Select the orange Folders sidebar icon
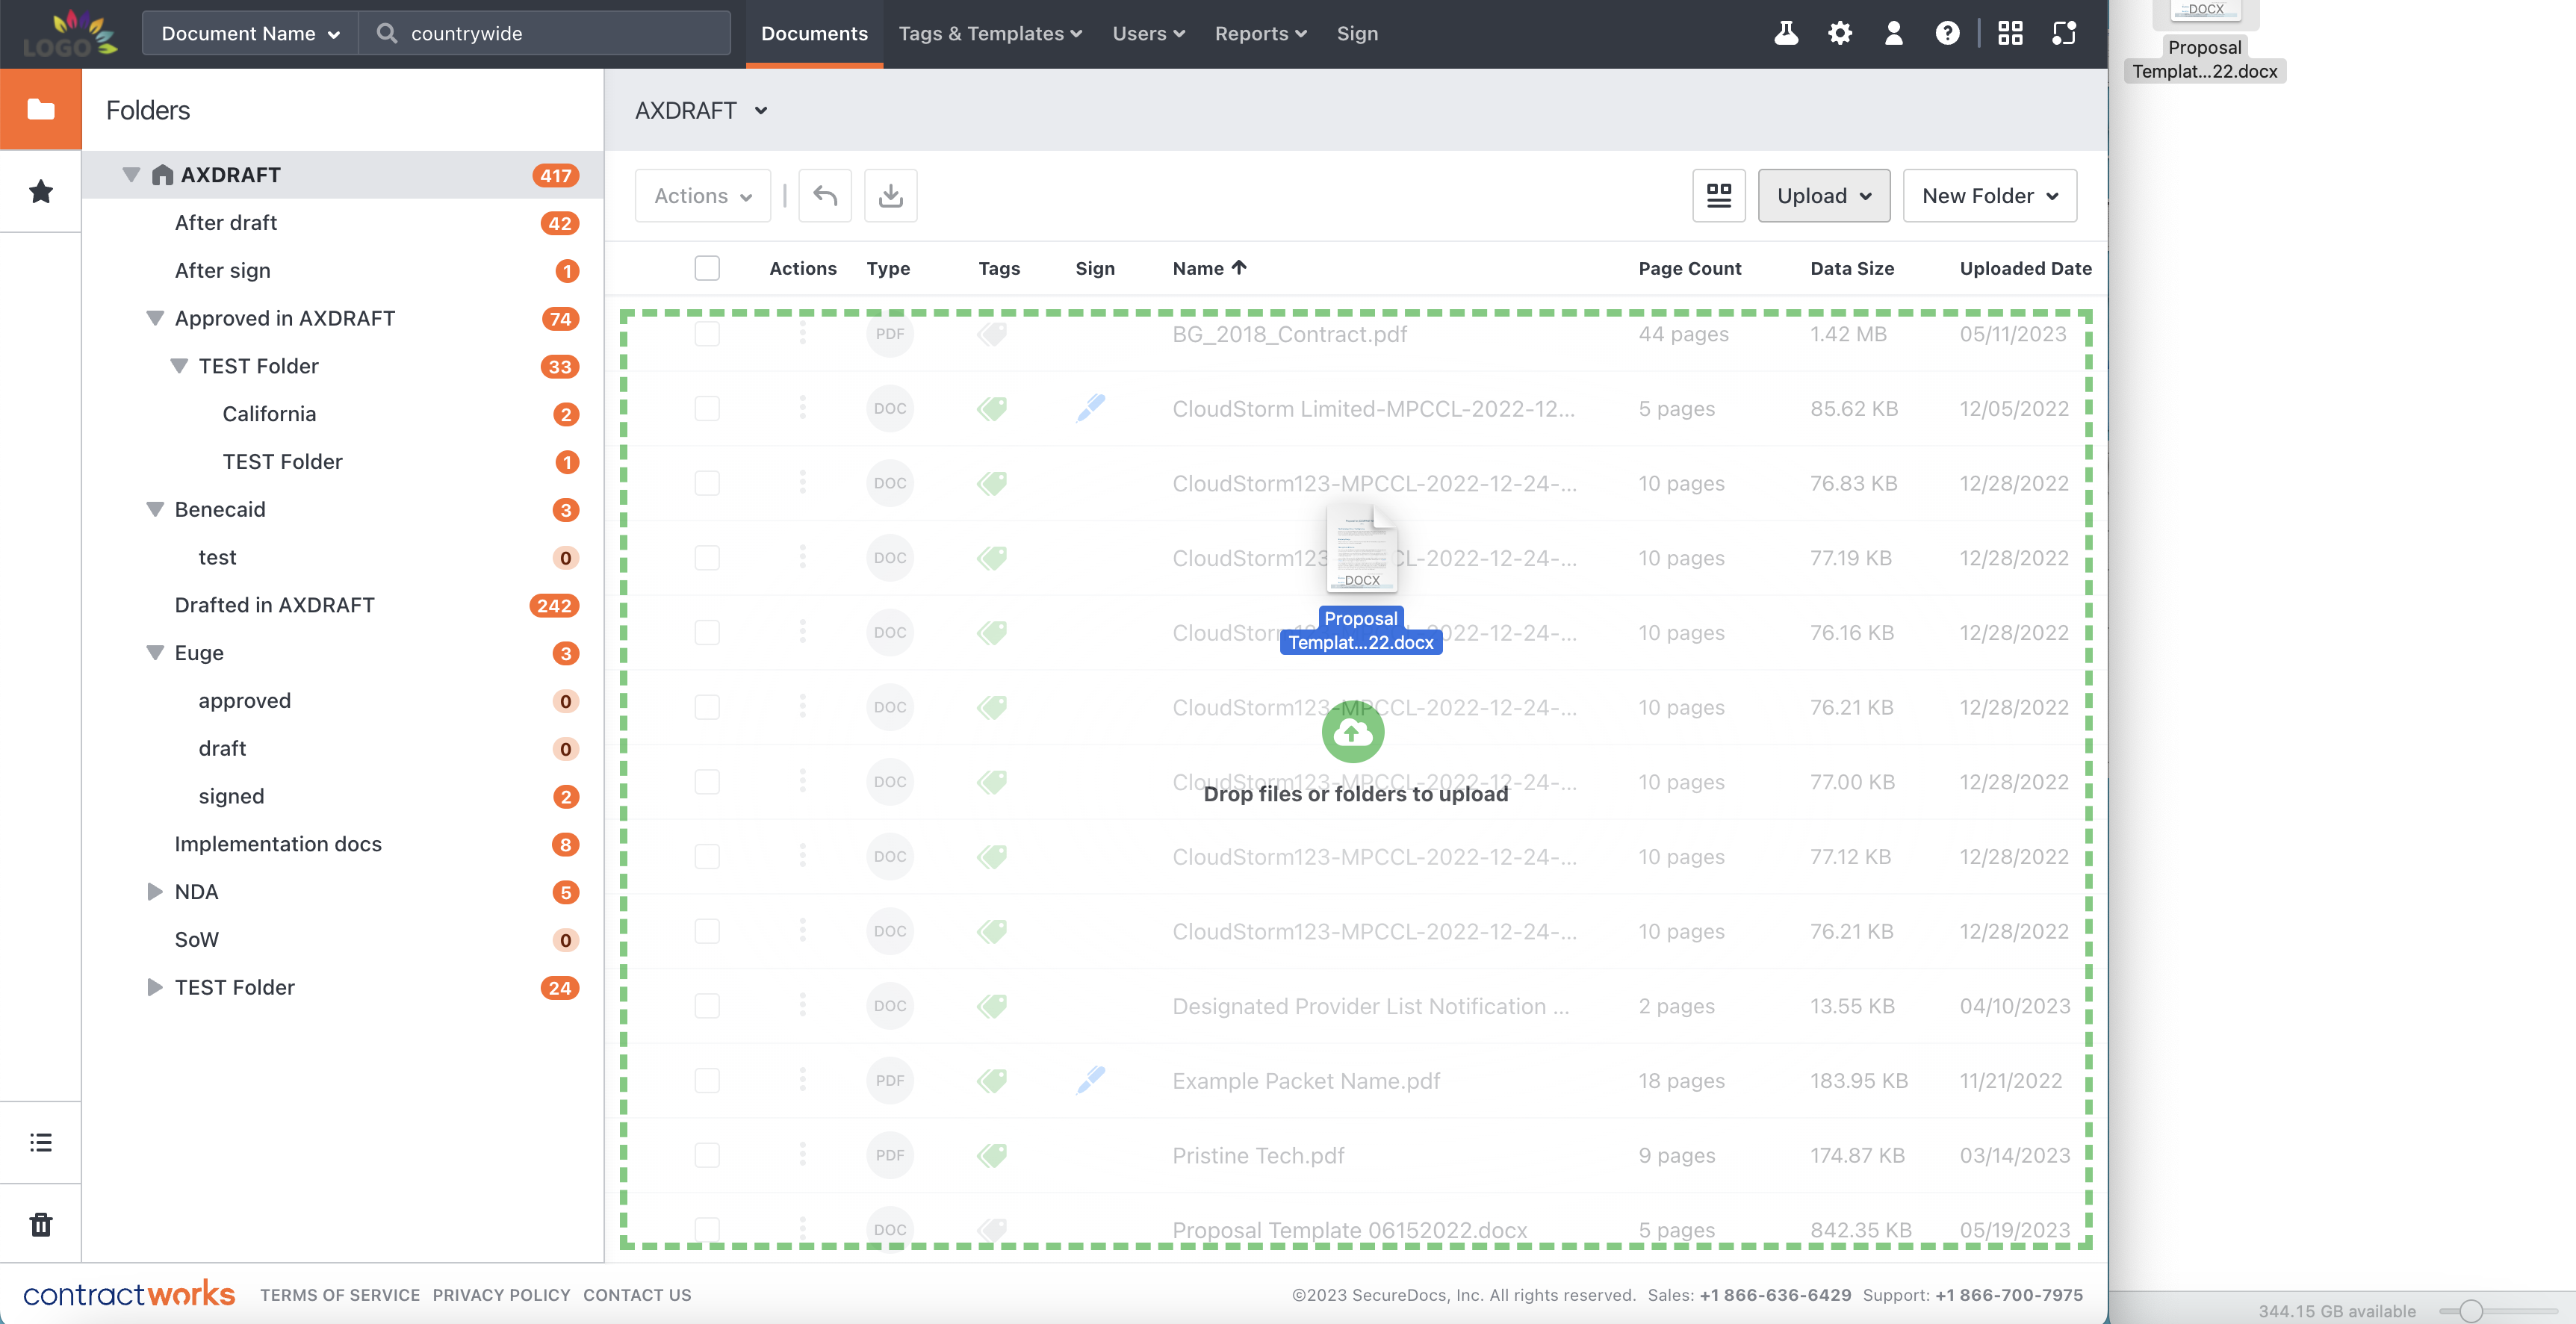Viewport: 2576px width, 1324px height. 41,109
